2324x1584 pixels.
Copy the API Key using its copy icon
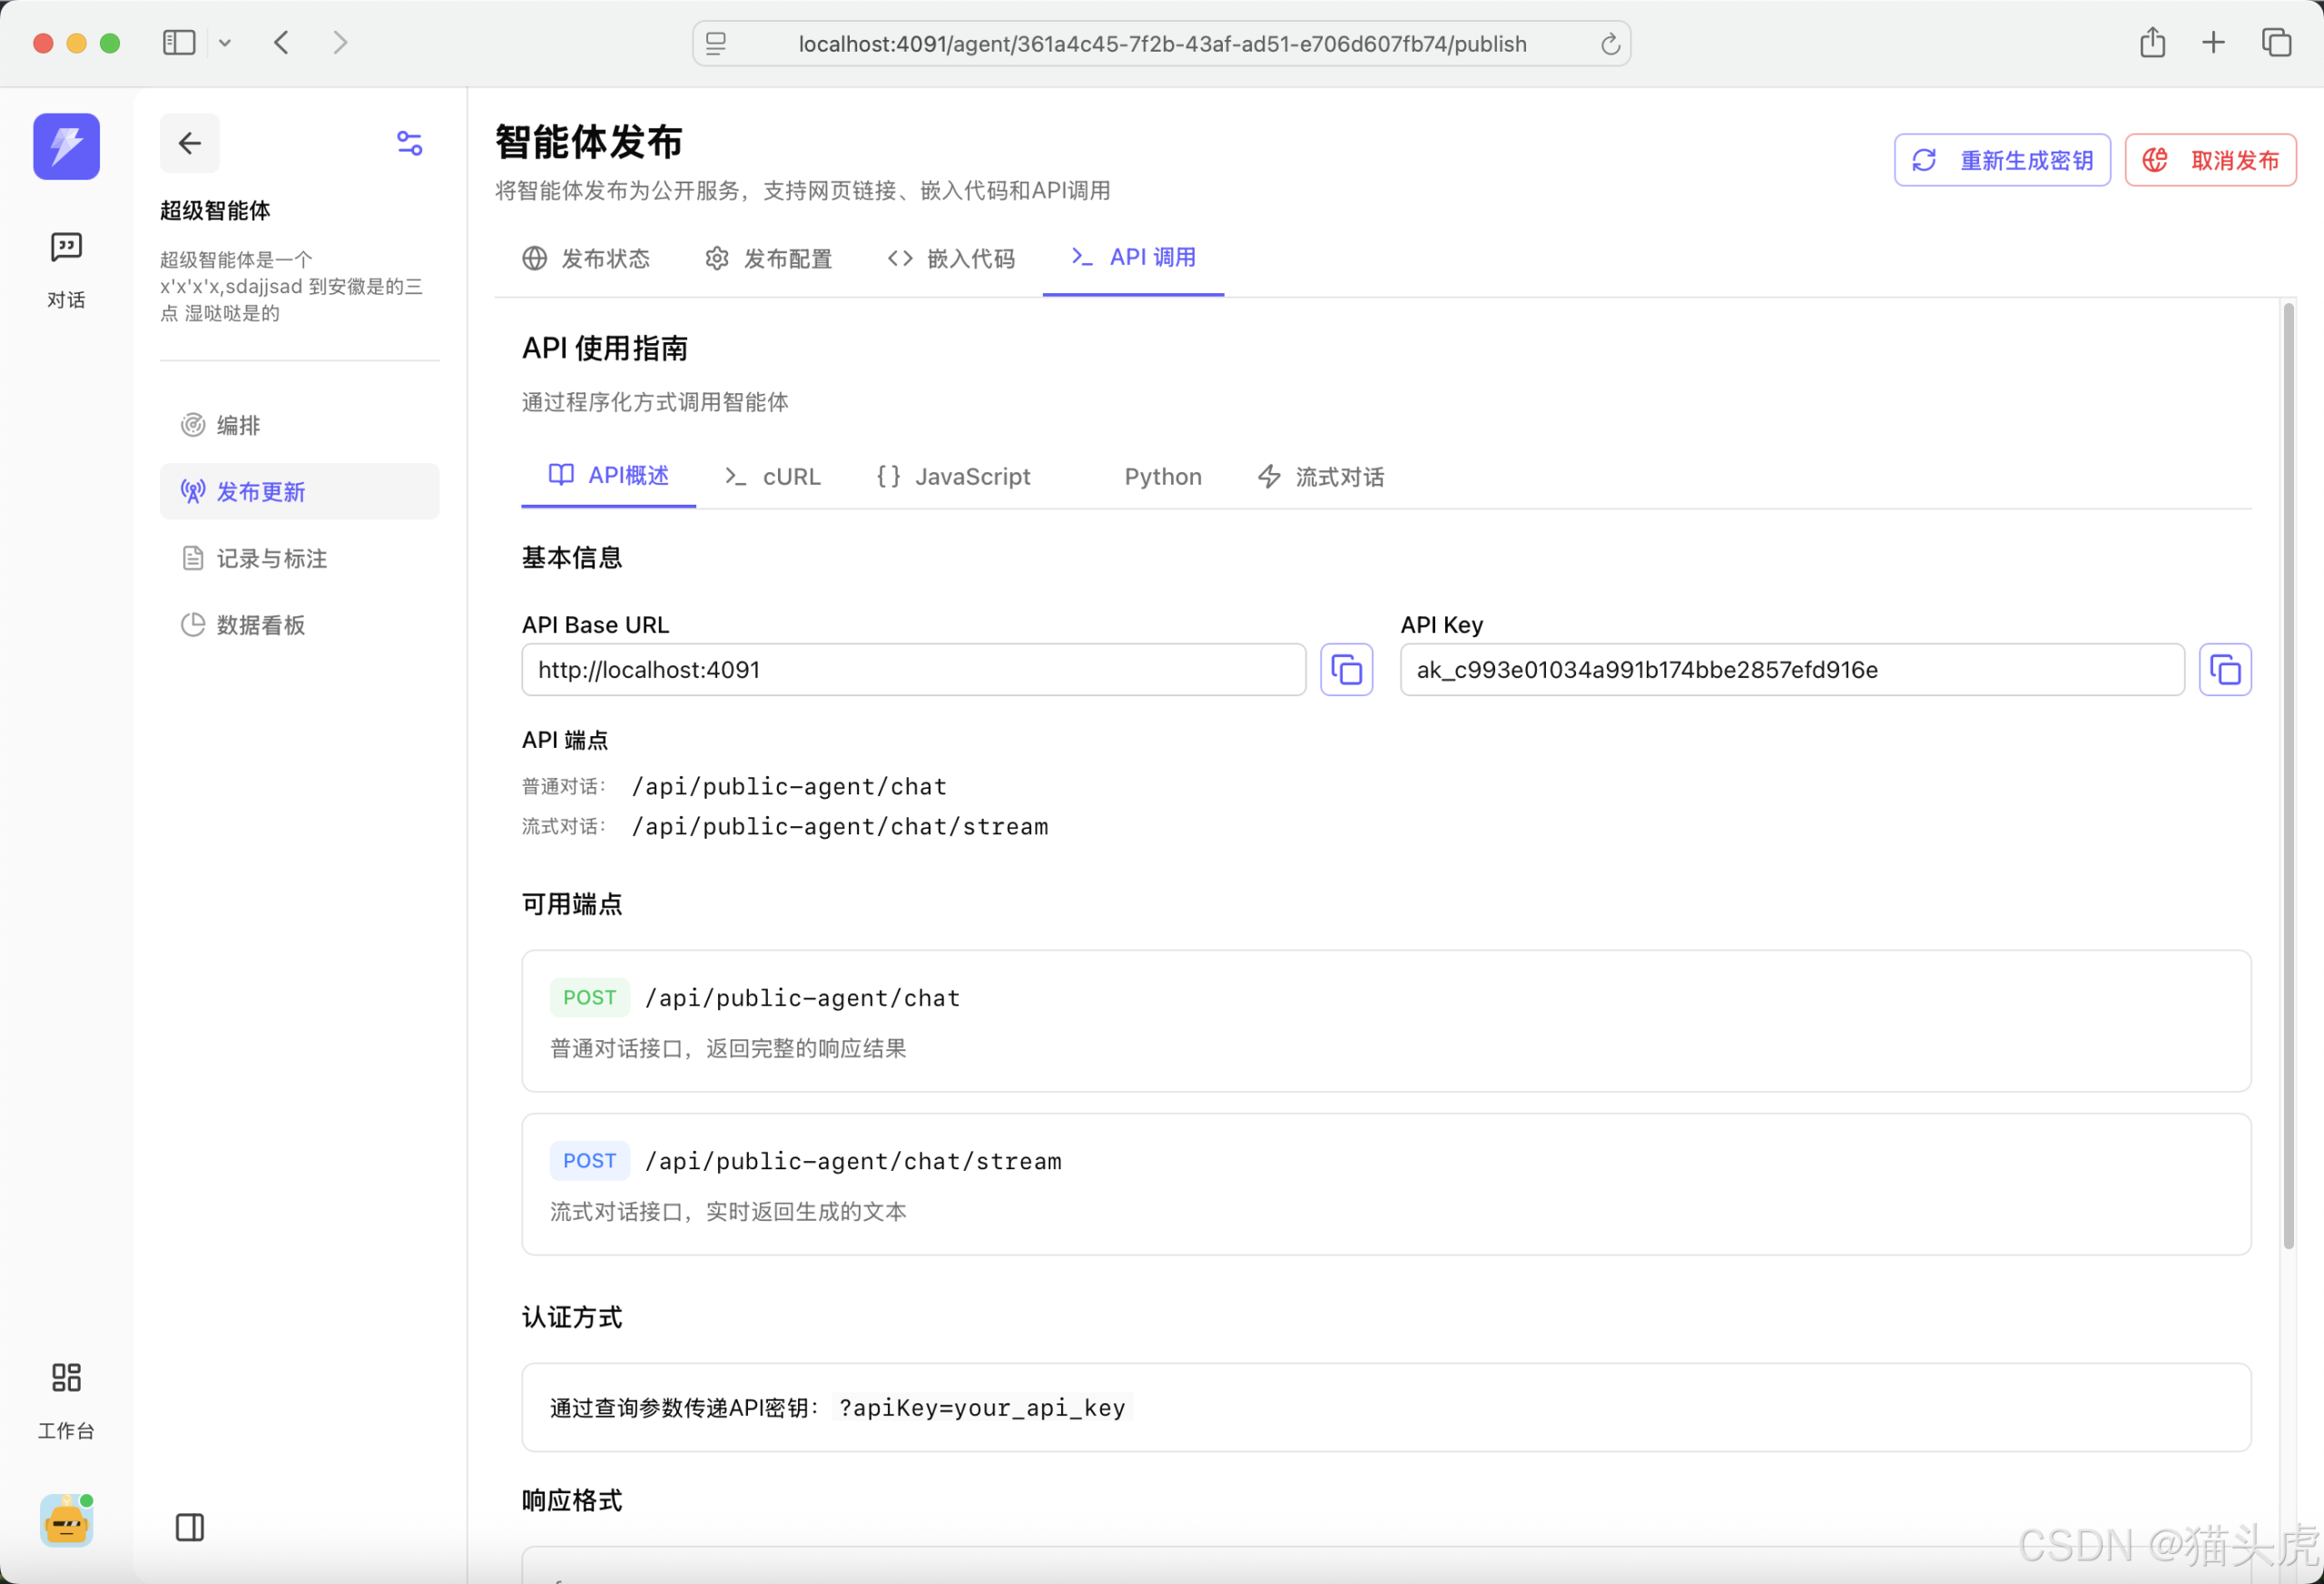click(x=2225, y=670)
